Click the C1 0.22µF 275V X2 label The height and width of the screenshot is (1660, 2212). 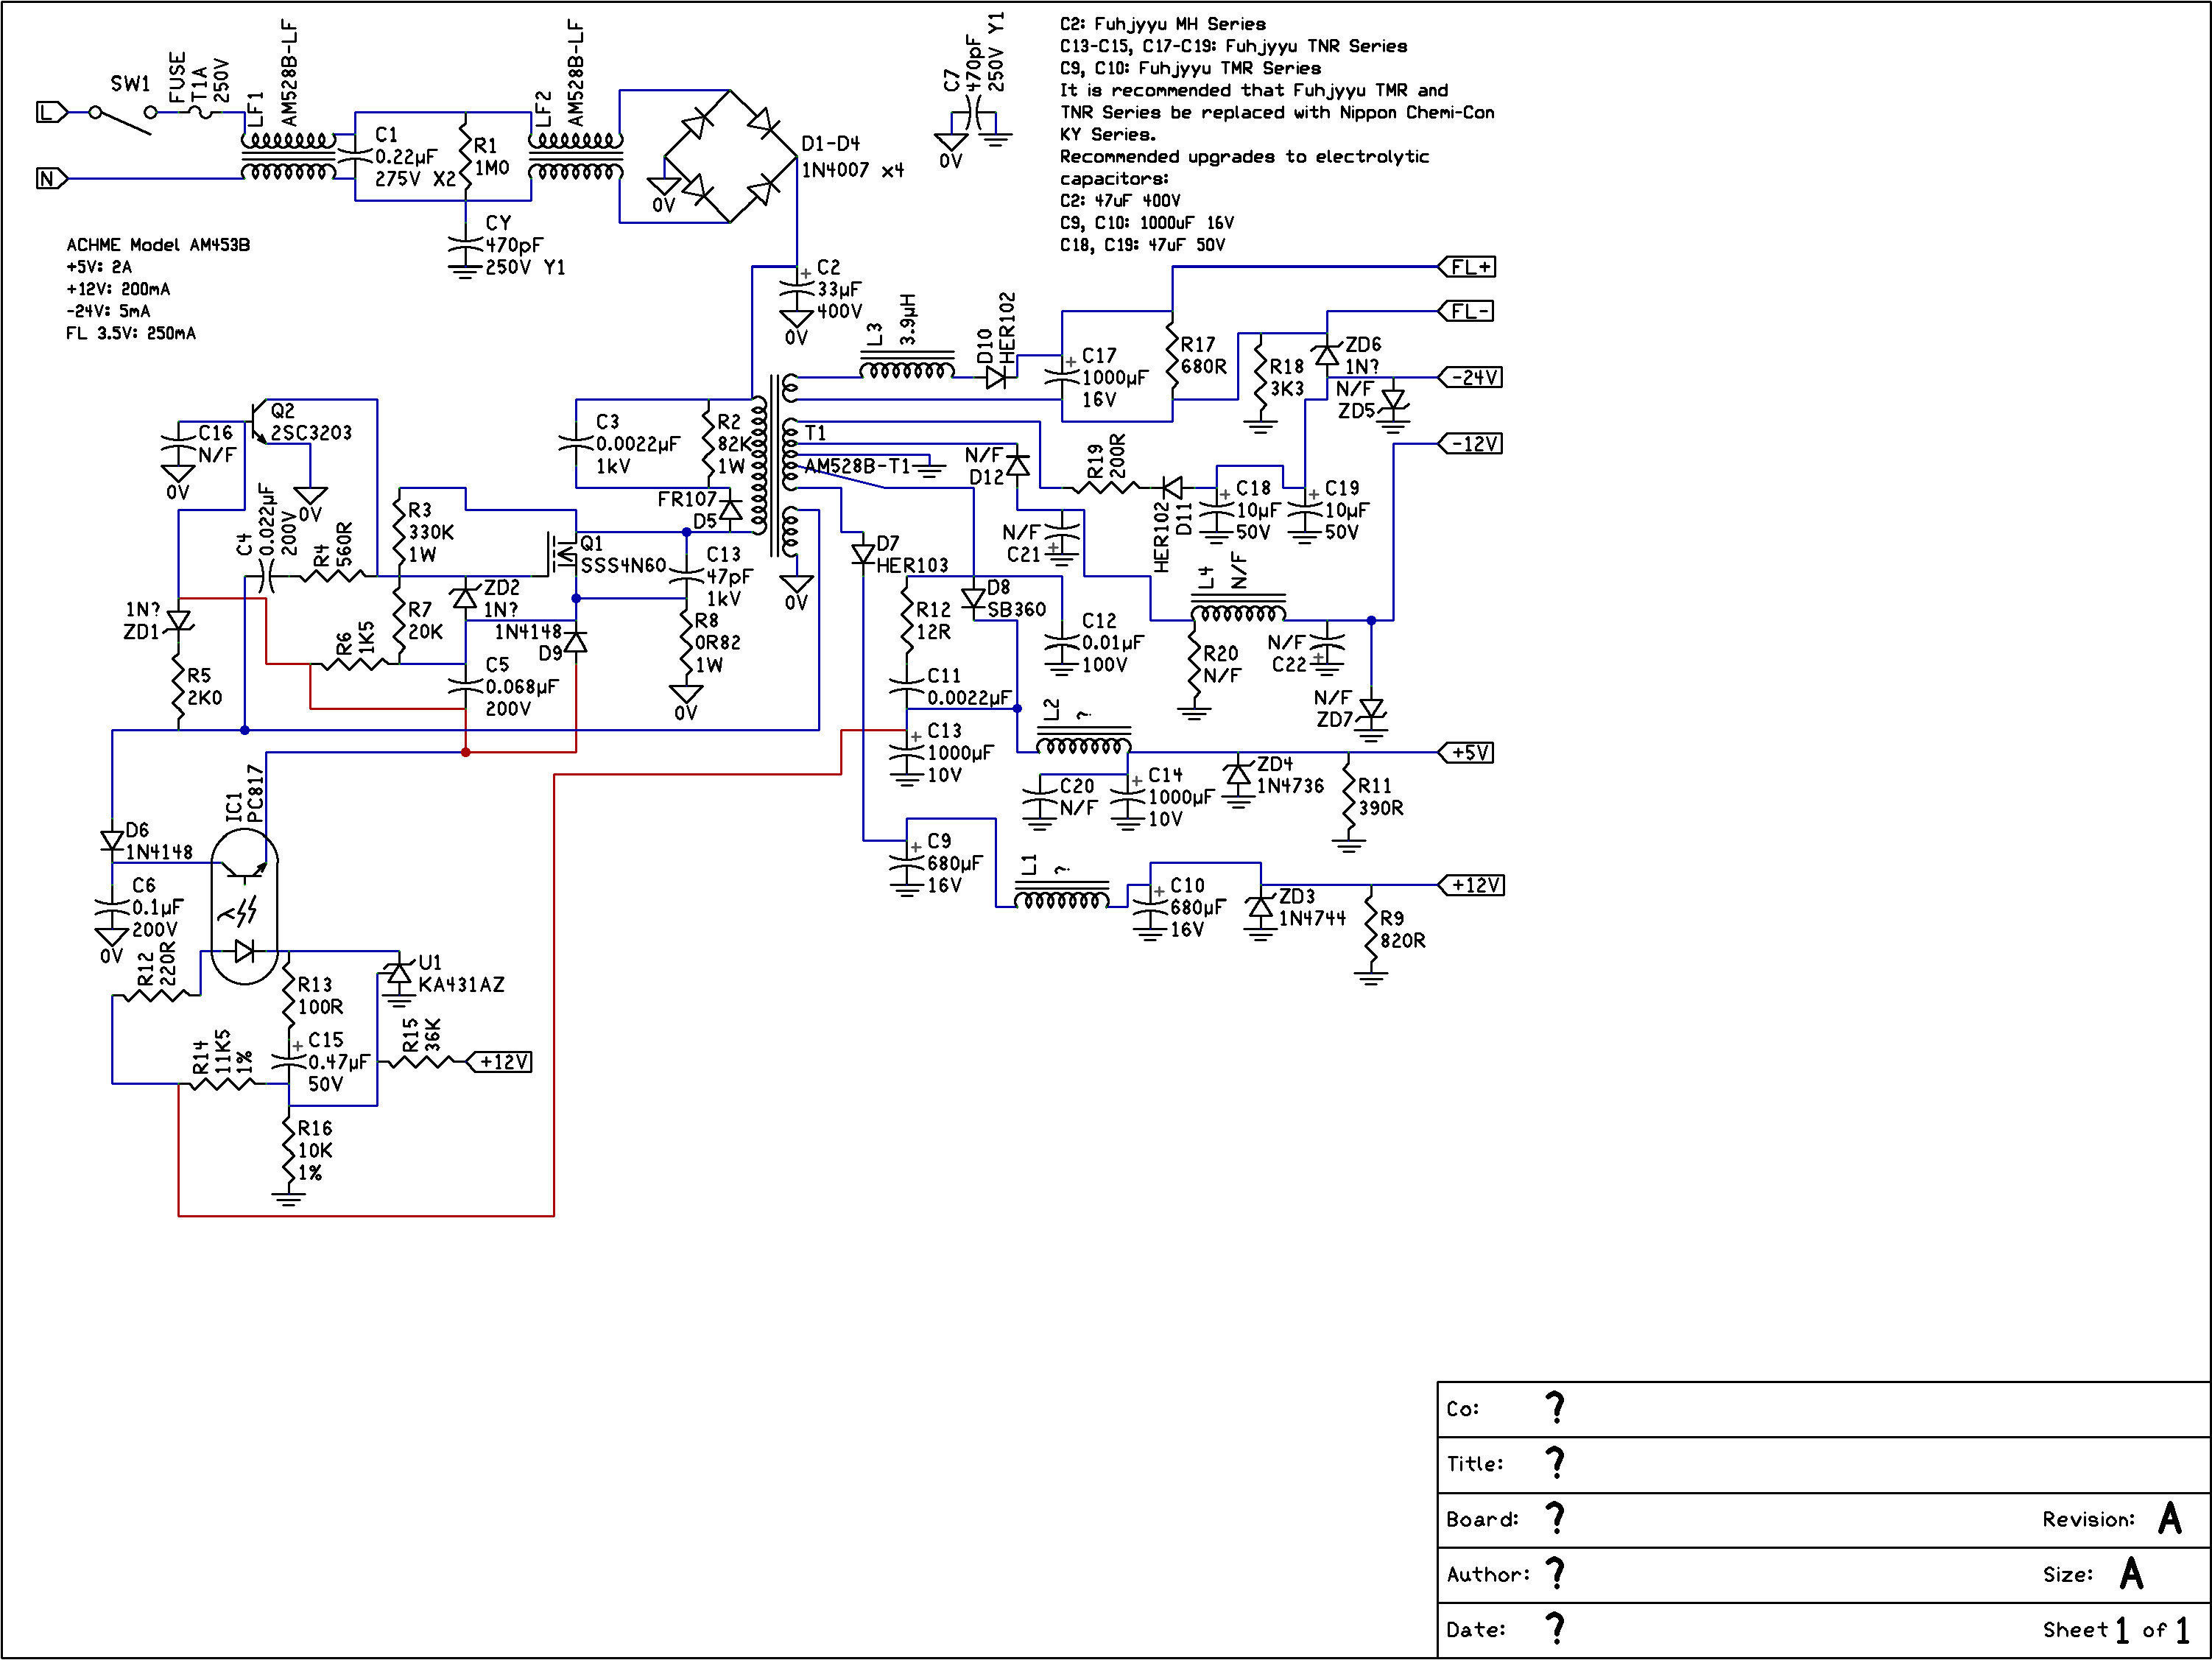click(x=415, y=157)
